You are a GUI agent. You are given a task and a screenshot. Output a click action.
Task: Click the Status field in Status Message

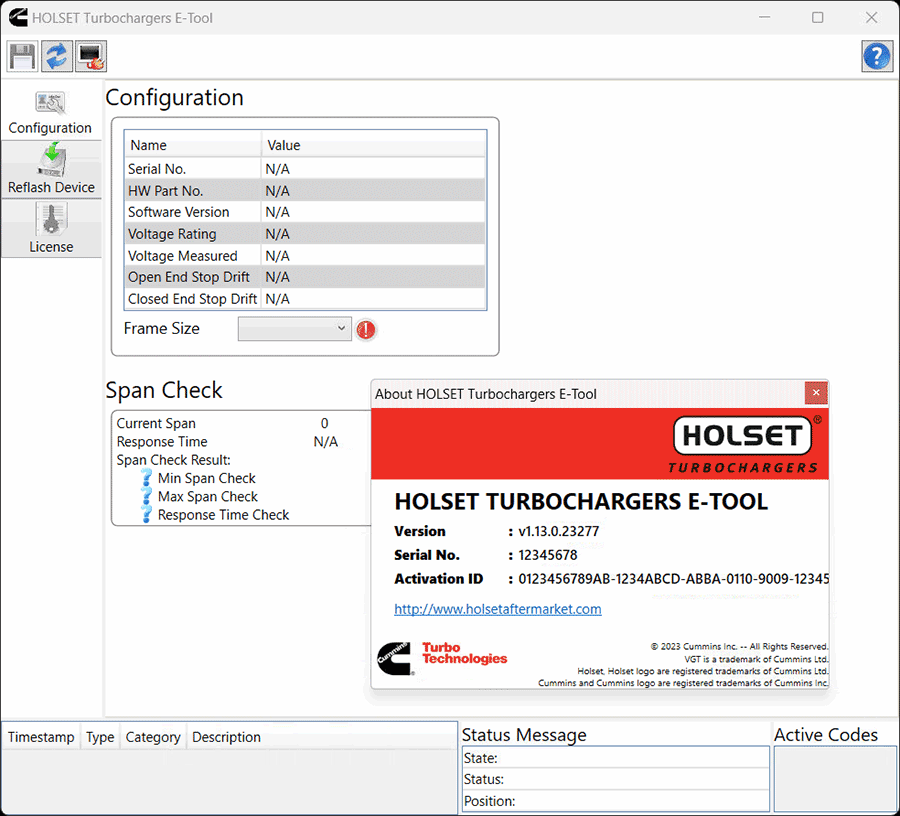tap(615, 779)
